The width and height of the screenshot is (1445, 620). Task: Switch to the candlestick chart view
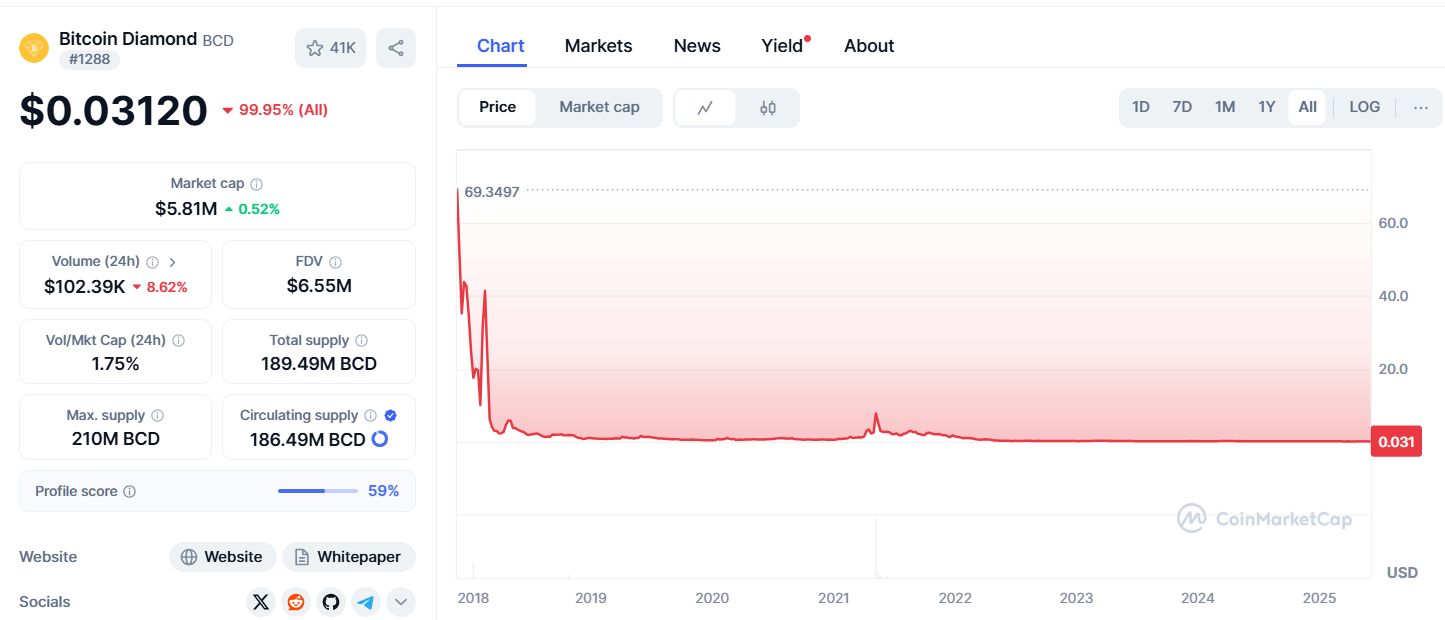768,108
